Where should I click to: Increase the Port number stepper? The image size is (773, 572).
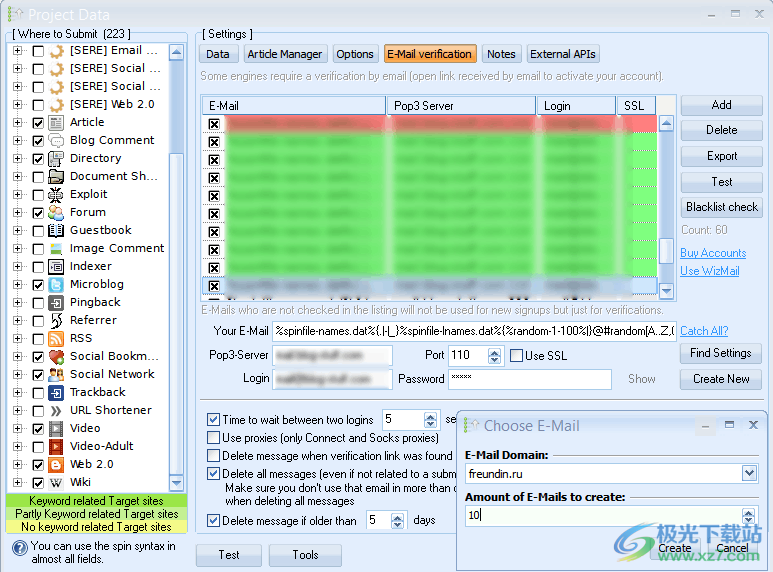494,352
